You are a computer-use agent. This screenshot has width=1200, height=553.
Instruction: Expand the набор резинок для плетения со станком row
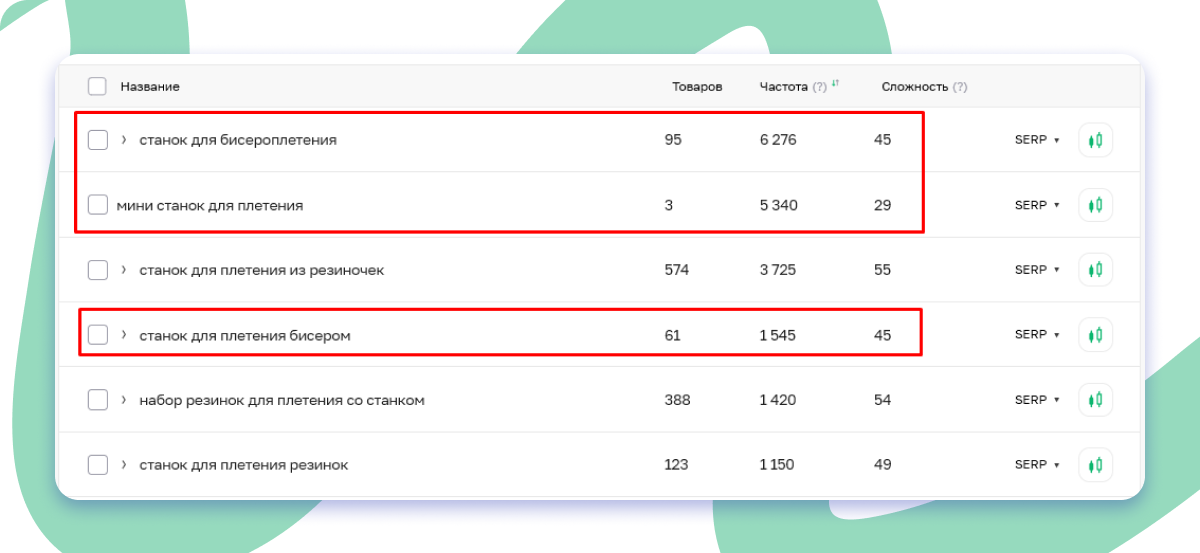tap(124, 400)
